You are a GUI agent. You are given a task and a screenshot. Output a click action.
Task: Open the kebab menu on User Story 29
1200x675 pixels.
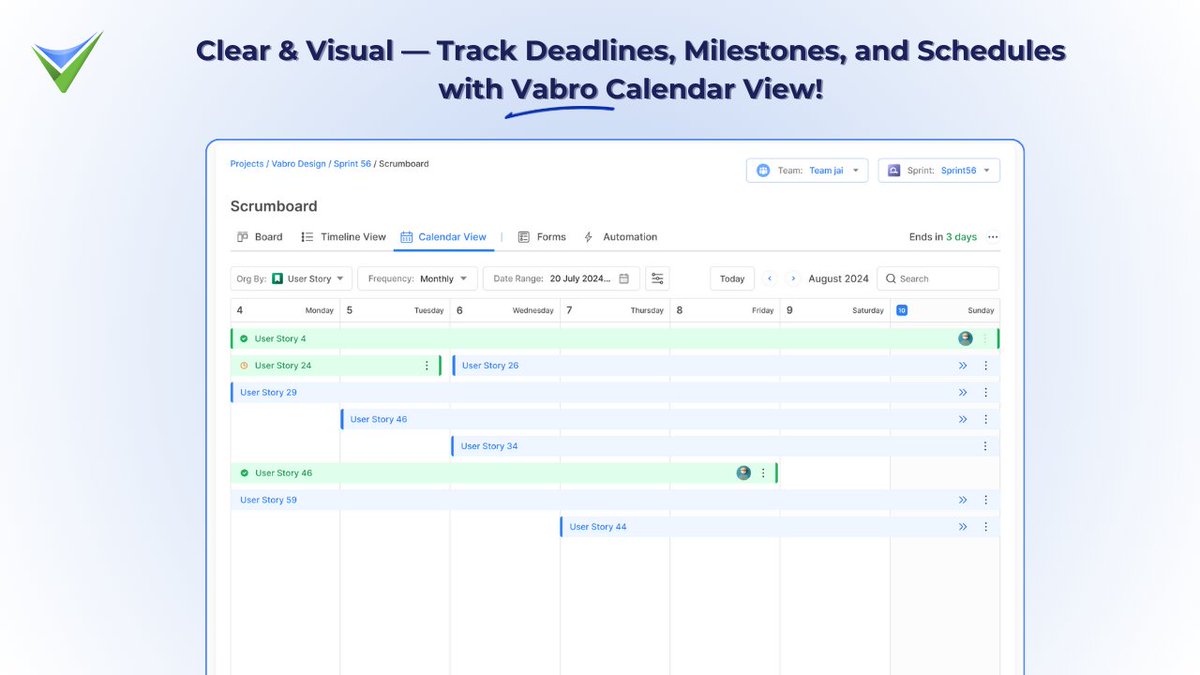(x=985, y=393)
